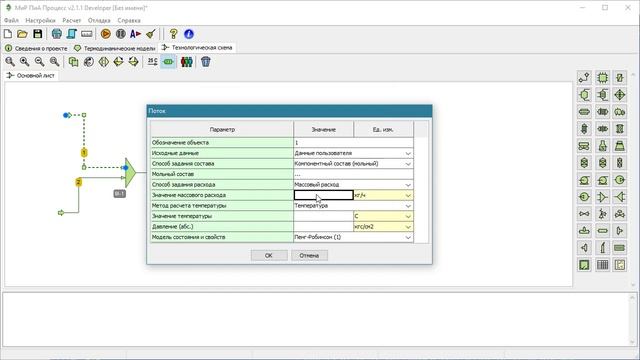This screenshot has height=360, width=640.
Task: Select yellow stream label 2 on canvas
Action: 78,182
